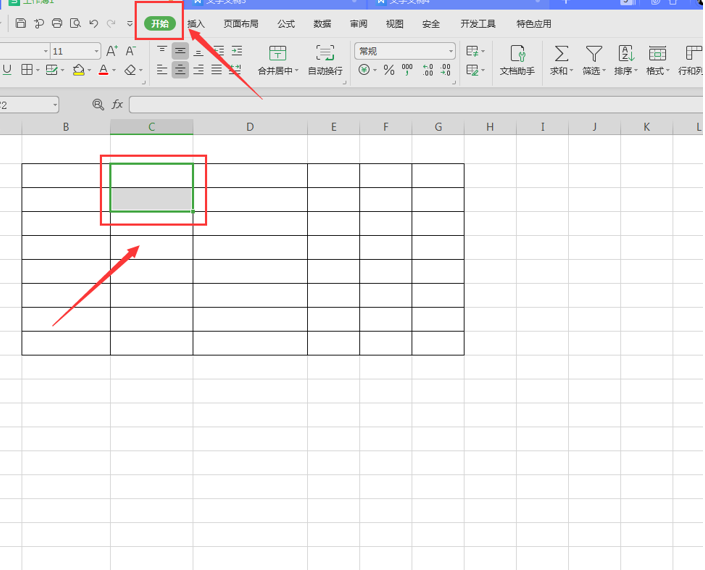
Task: Open the font size dropdown showing 11
Action: tap(75, 51)
